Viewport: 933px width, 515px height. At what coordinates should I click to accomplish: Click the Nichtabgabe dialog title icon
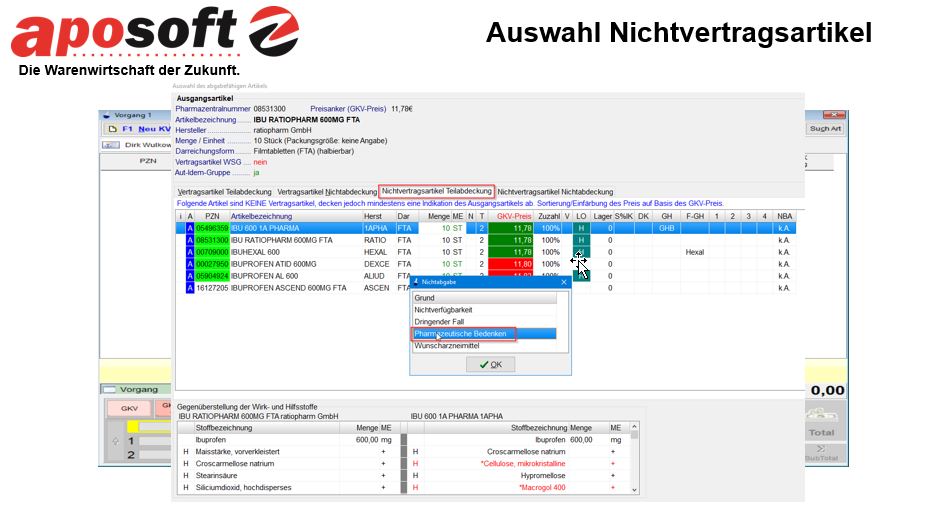coord(416,282)
